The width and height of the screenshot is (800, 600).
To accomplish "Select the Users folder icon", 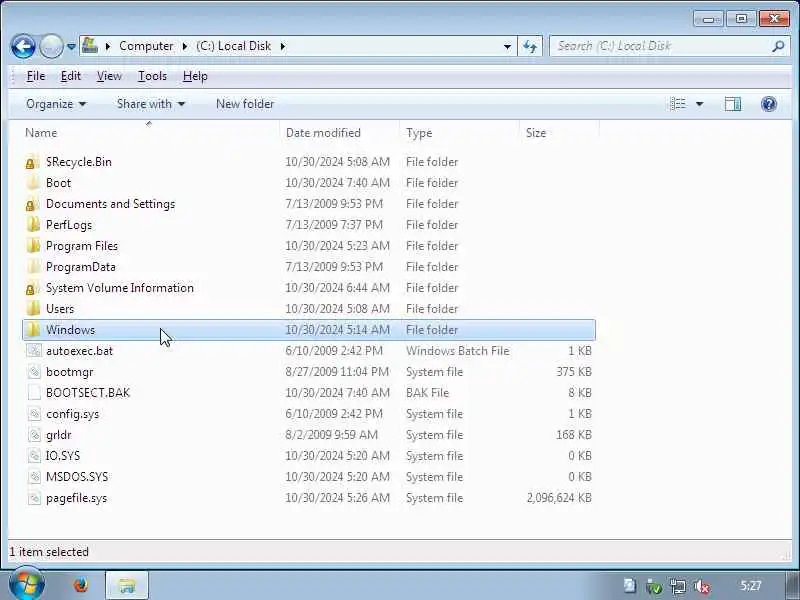I will pos(33,309).
